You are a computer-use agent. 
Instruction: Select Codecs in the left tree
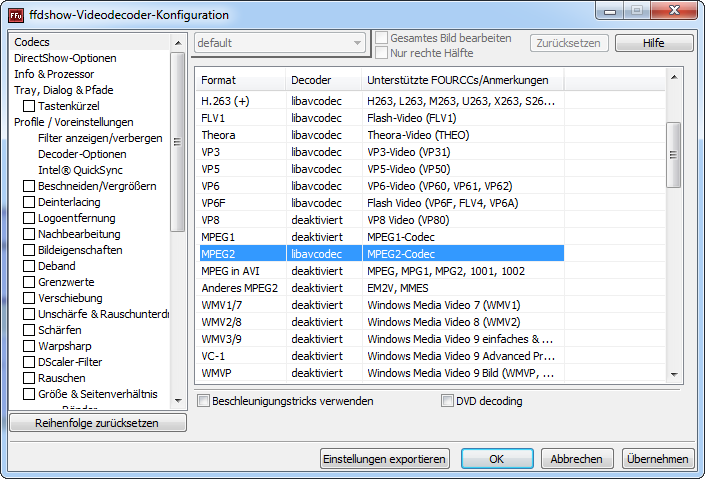pos(32,42)
